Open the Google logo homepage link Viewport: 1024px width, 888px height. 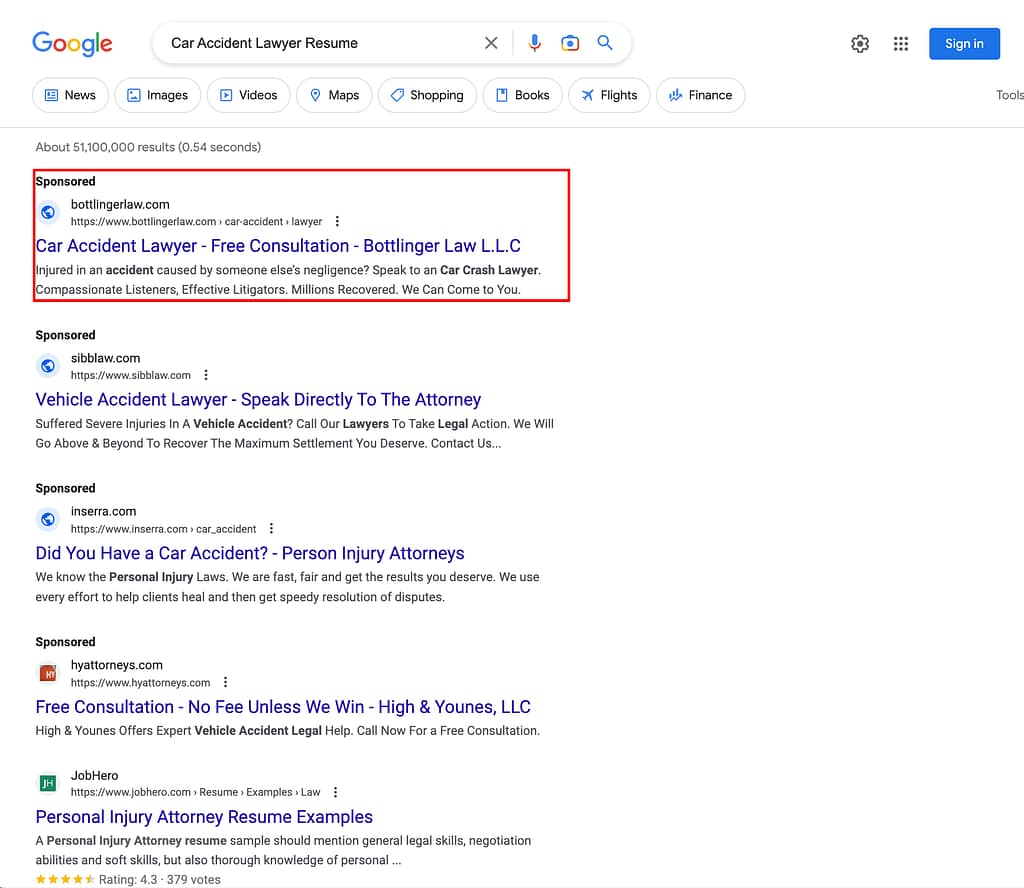[x=72, y=44]
